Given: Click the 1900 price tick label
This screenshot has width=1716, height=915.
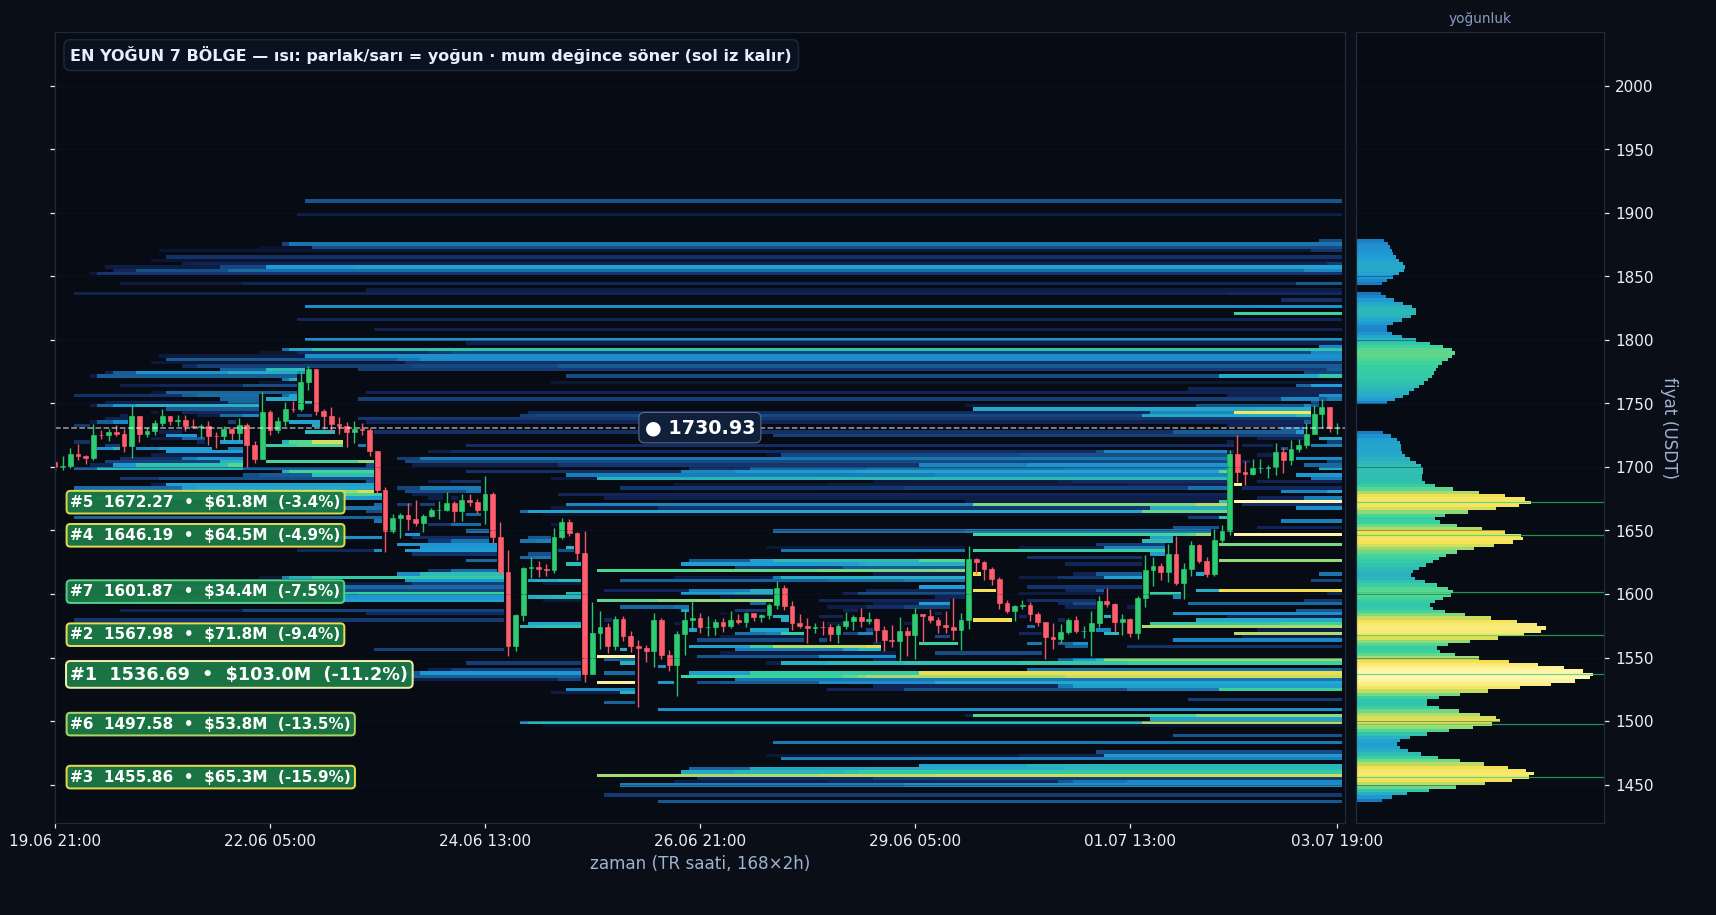Looking at the screenshot, I should tap(1634, 214).
